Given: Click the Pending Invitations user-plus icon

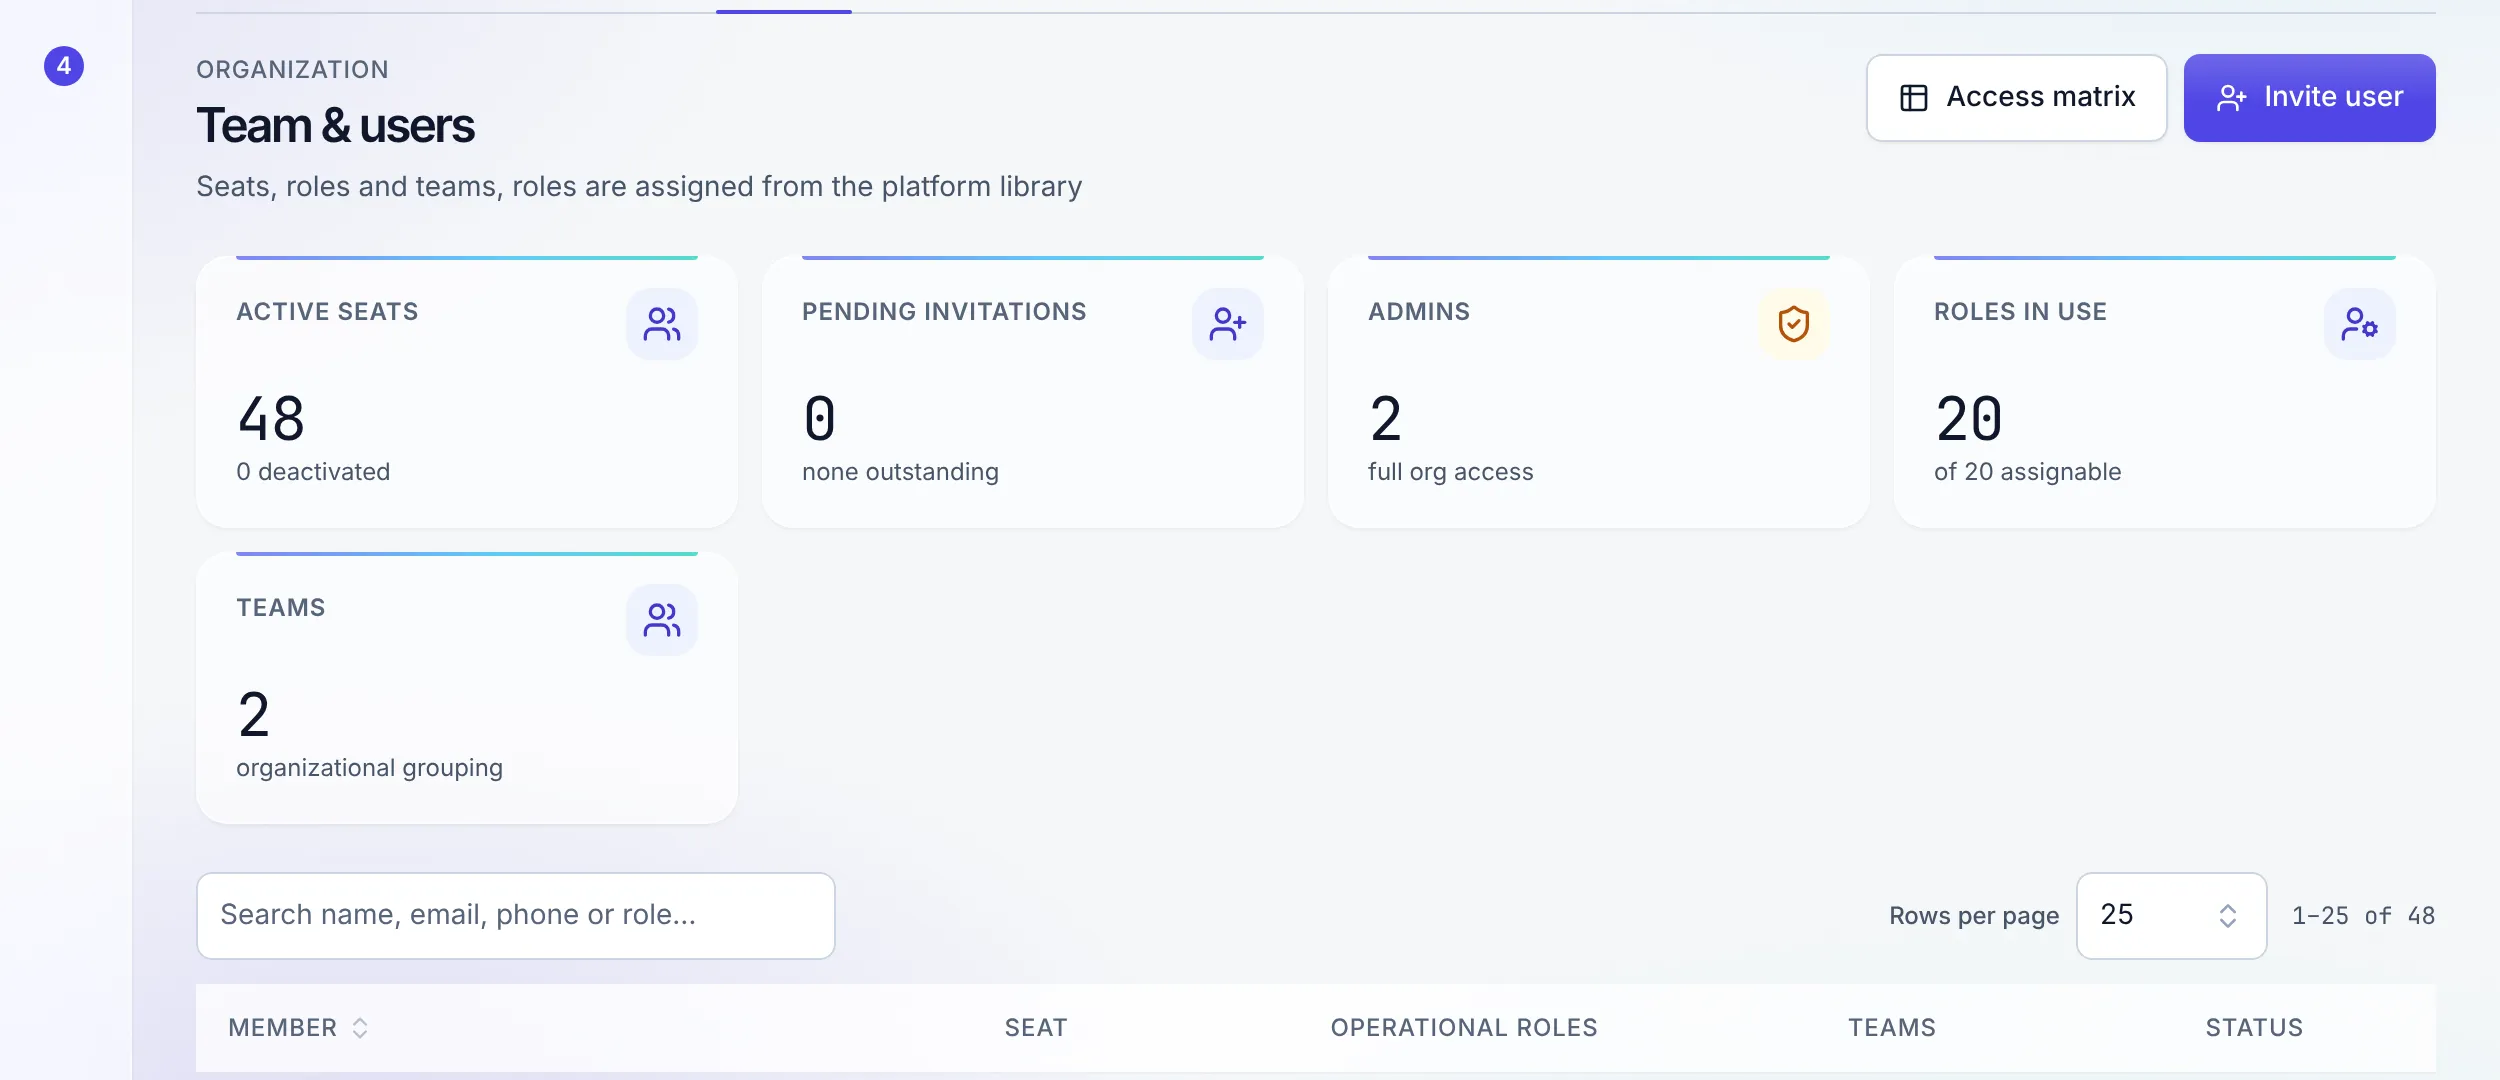Looking at the screenshot, I should point(1228,324).
